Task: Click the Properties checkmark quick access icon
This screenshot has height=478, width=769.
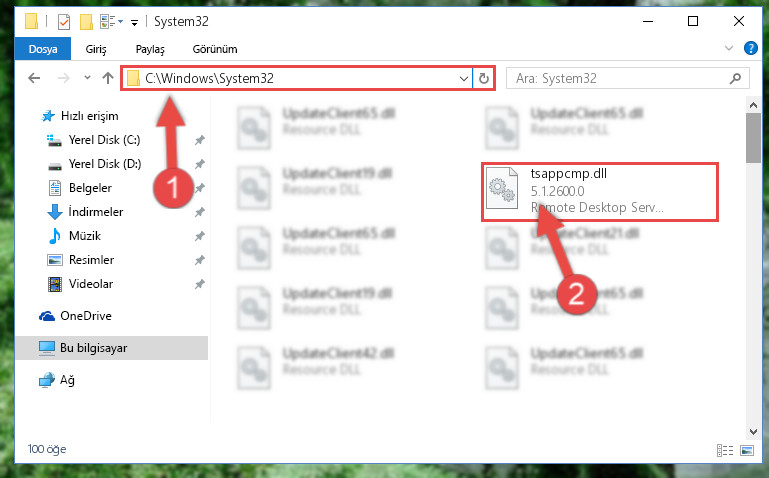Action: coord(64,22)
